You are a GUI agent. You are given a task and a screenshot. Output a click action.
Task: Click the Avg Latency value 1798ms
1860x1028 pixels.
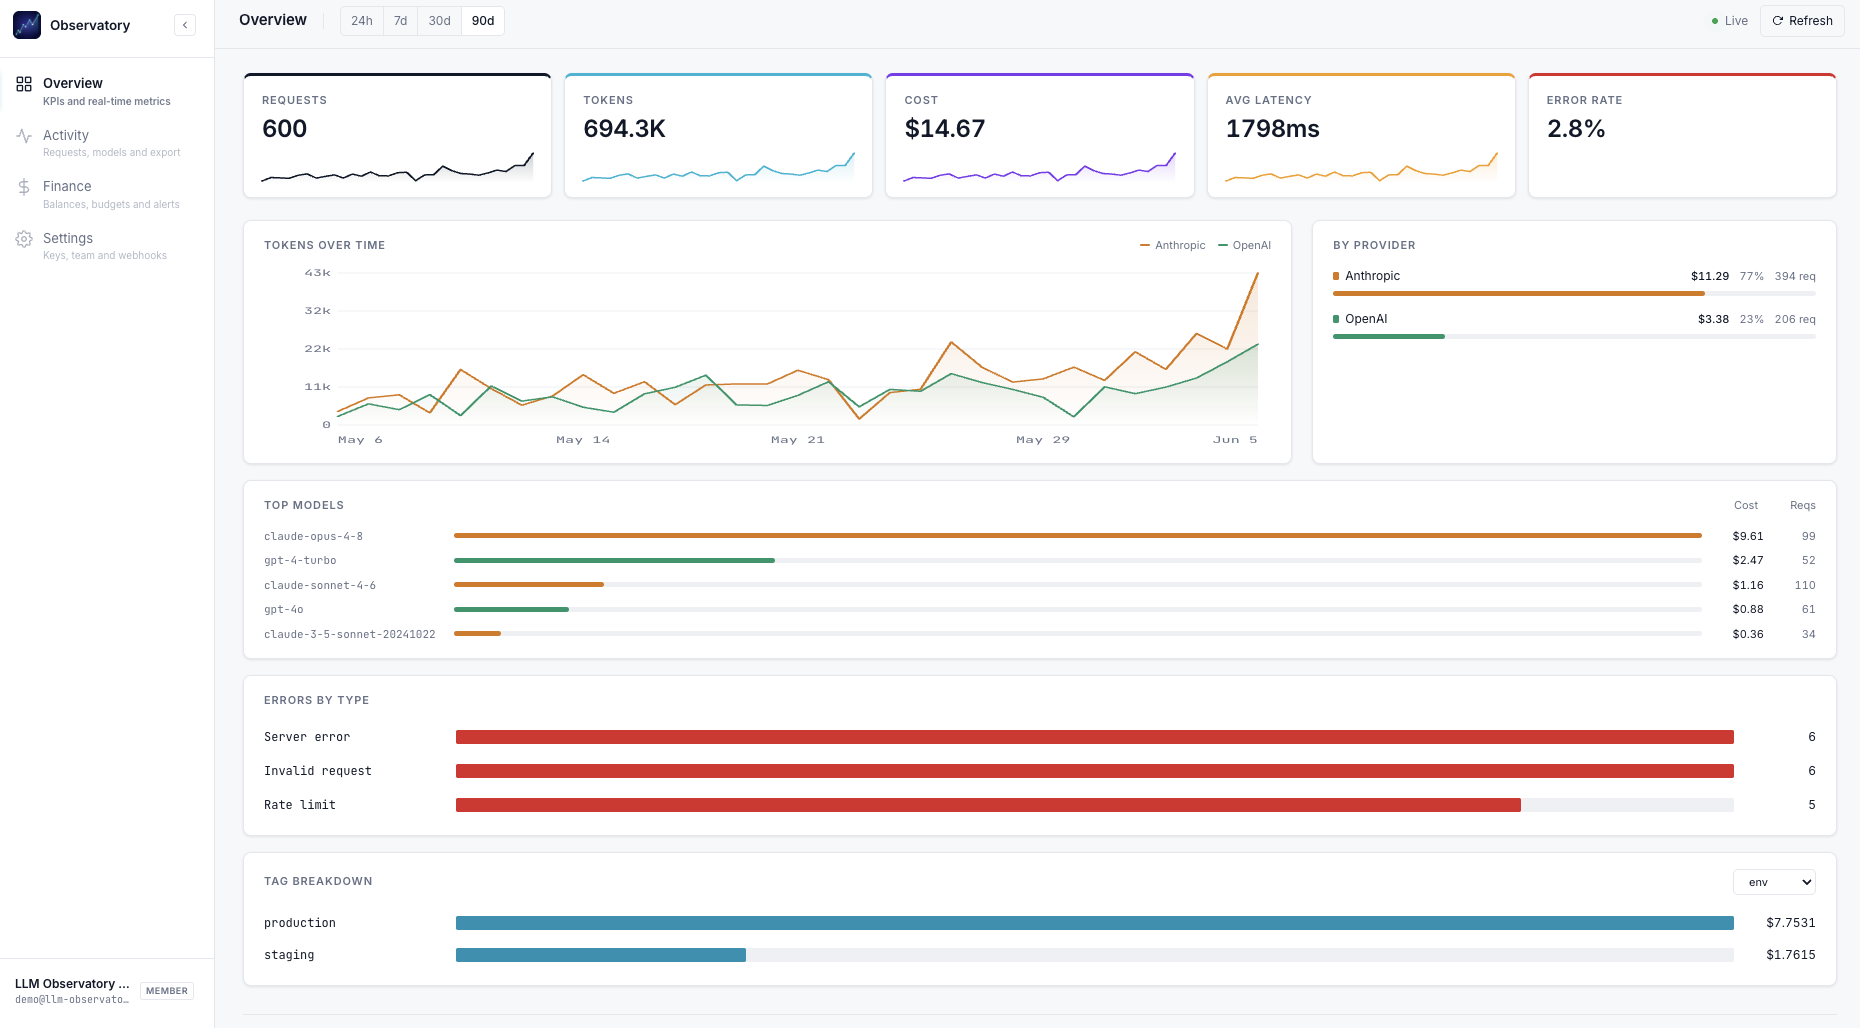(x=1273, y=129)
